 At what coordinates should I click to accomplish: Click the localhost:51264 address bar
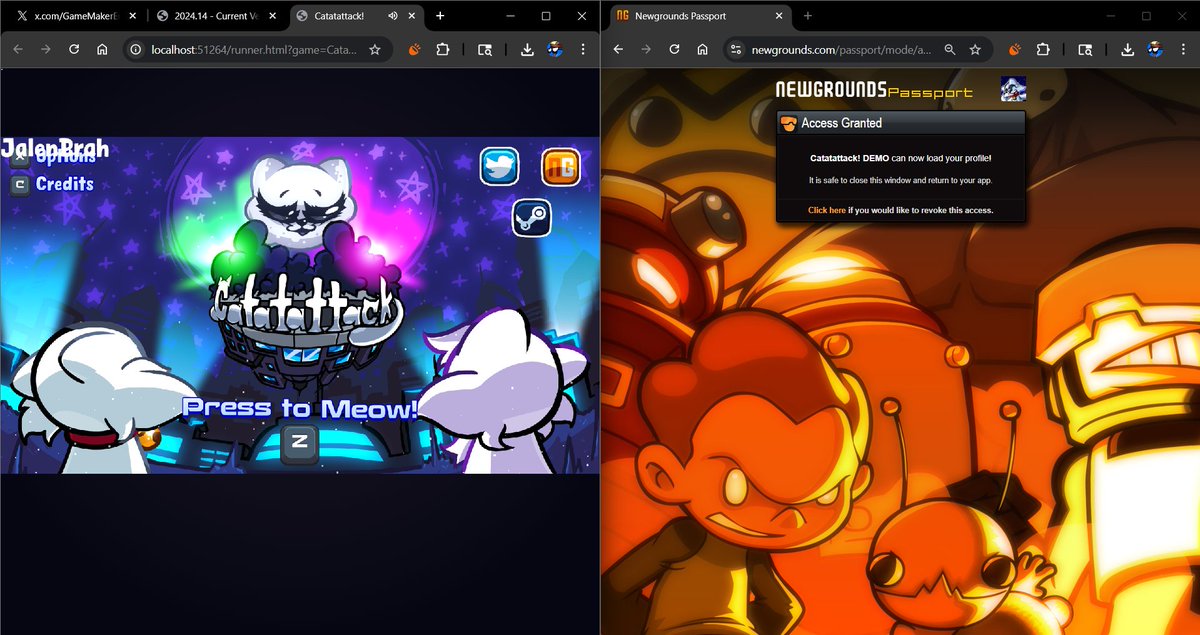pos(258,49)
